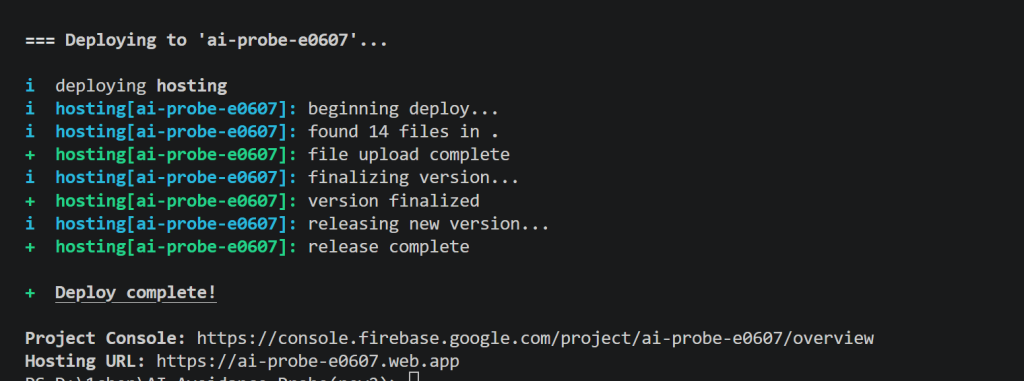The width and height of the screenshot is (1024, 381).
Task: Click the blue hosting tag on 'beginning deploy' line
Action: pos(176,108)
